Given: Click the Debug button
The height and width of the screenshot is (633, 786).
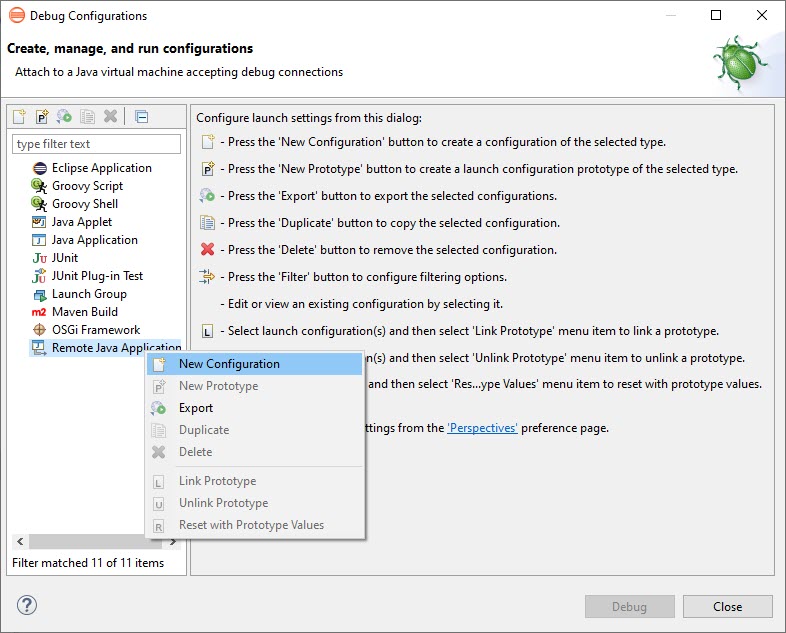Looking at the screenshot, I should (630, 607).
